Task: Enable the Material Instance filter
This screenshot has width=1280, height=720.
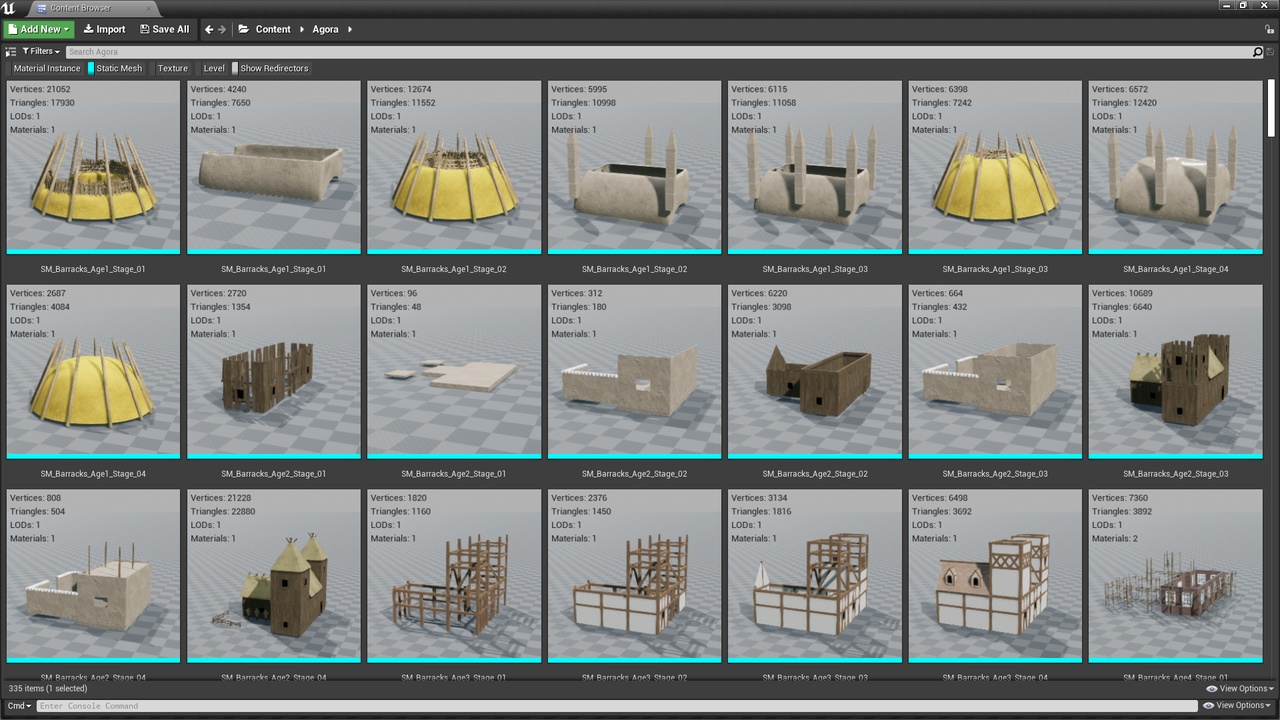Action: pyautogui.click(x=46, y=69)
